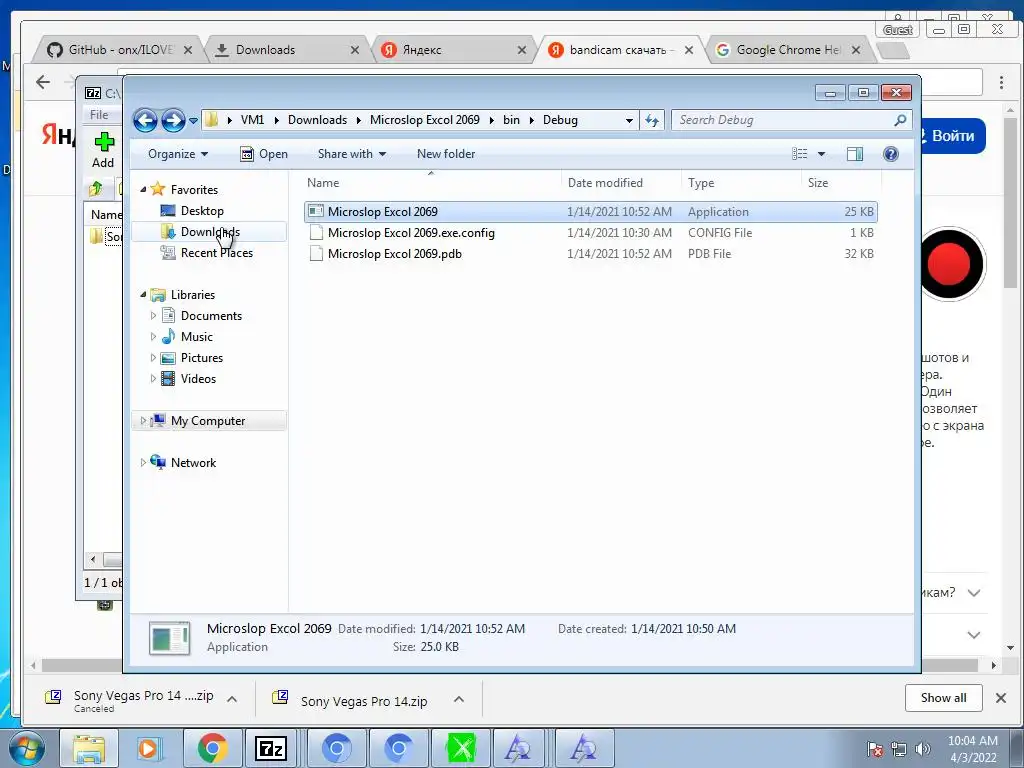Expand the Documents library arrow
The image size is (1024, 768).
(153, 316)
